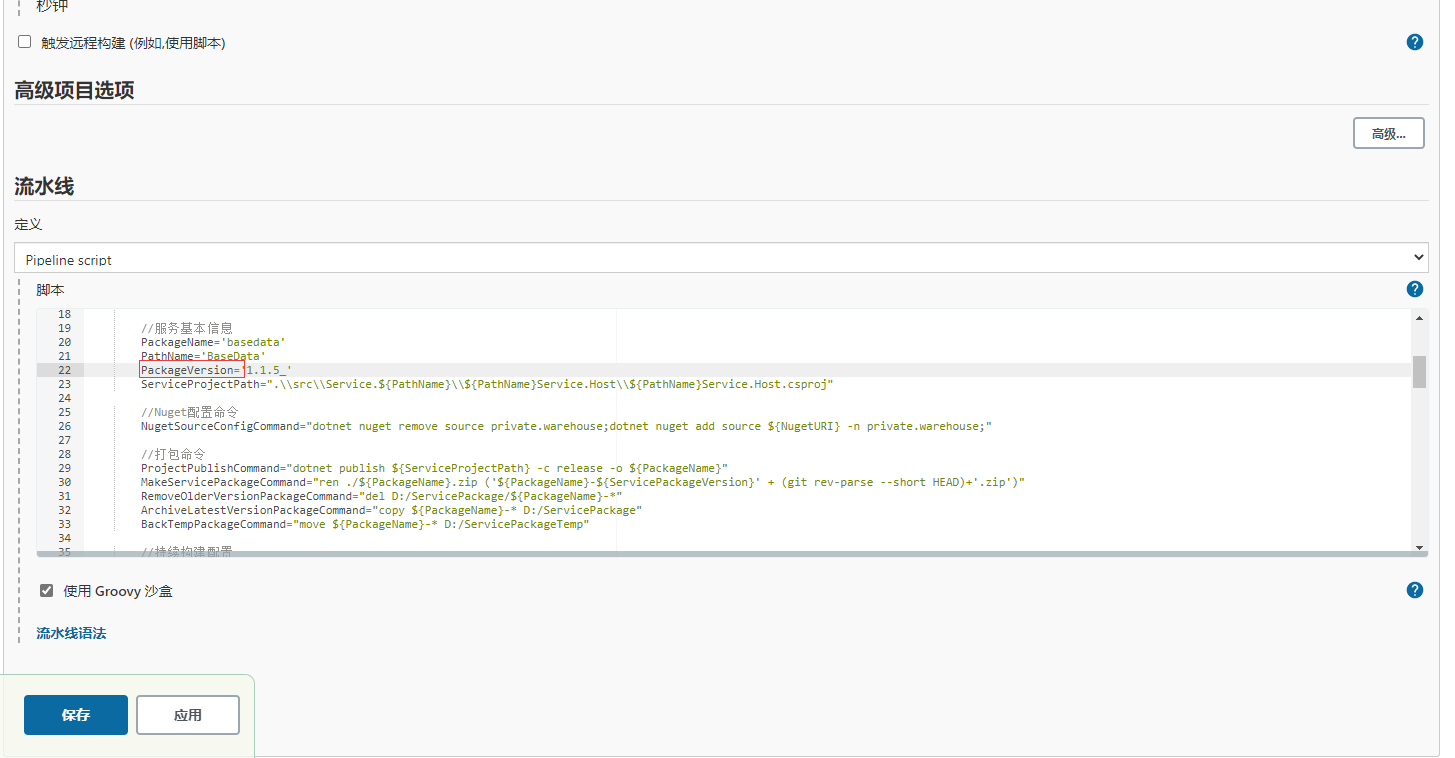
Task: Click 保存 to save the configuration
Action: pos(75,714)
